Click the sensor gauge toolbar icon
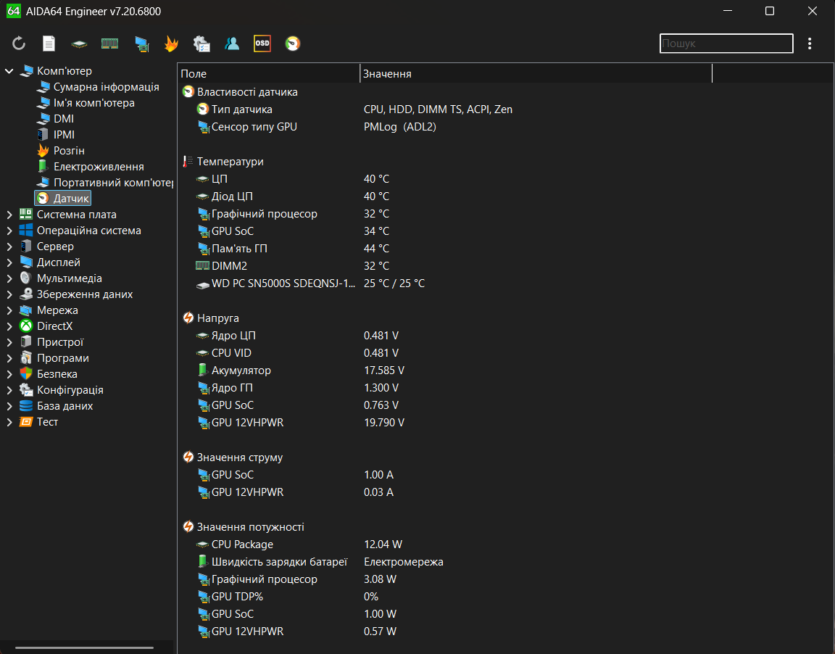Viewport: 835px width, 654px height. coord(292,44)
